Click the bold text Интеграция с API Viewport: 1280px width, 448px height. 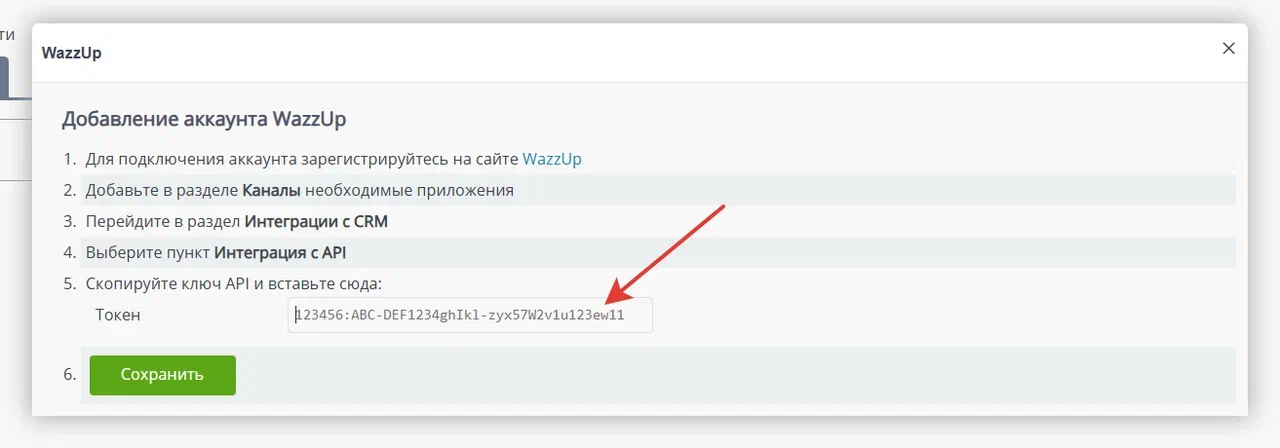point(280,252)
